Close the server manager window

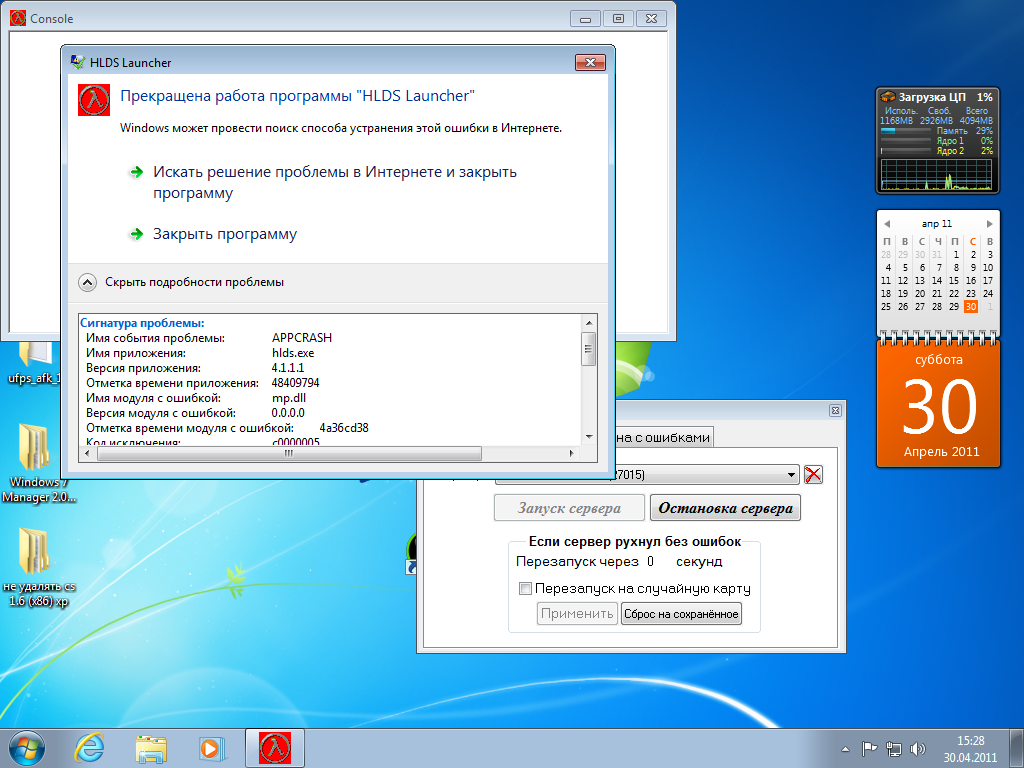(835, 410)
